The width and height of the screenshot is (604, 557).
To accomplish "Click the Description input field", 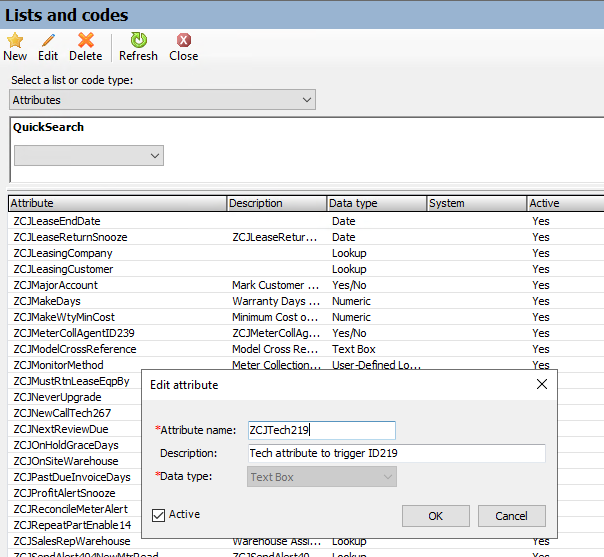I will 397,453.
